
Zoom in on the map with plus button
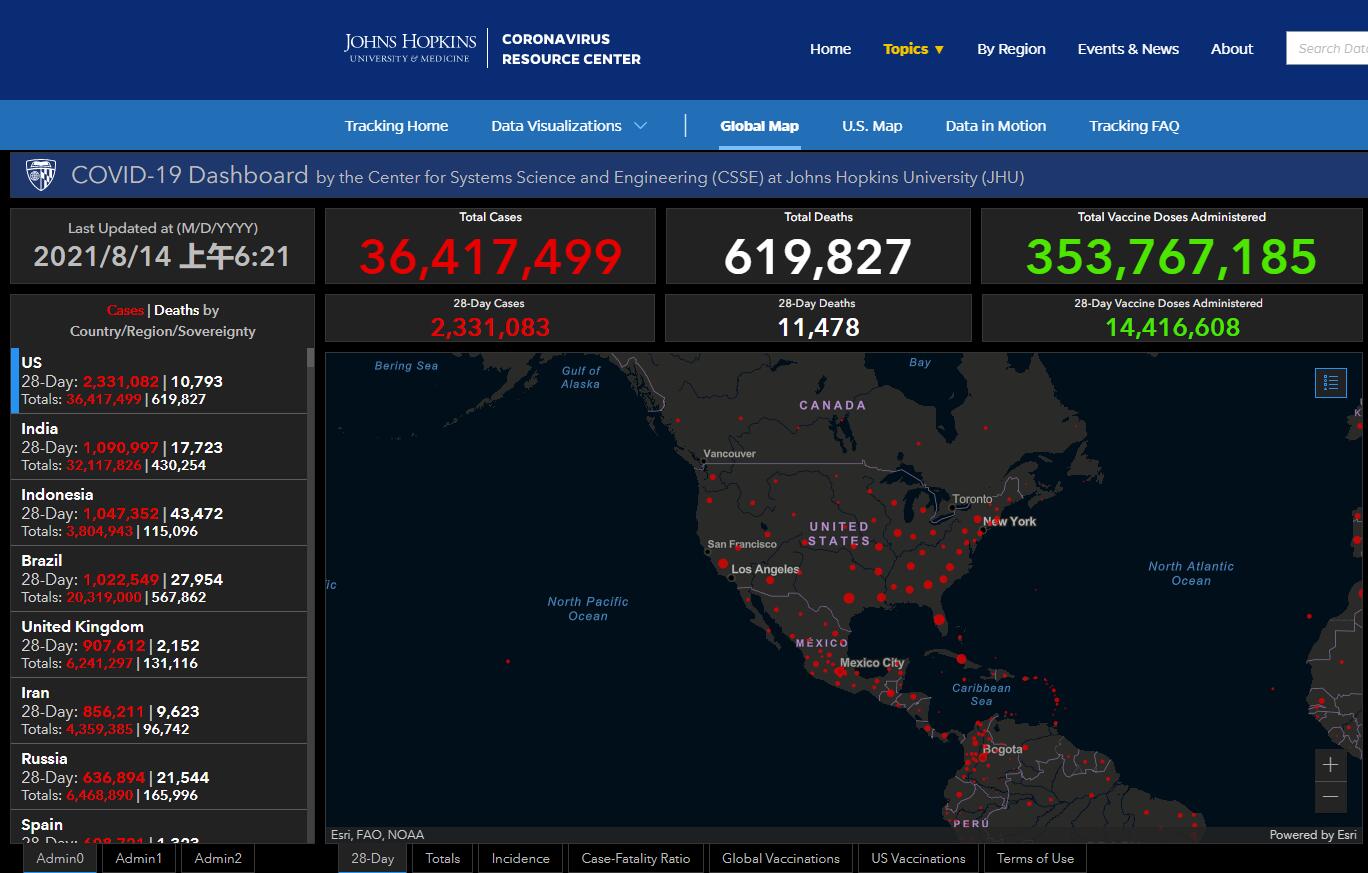(x=1330, y=765)
